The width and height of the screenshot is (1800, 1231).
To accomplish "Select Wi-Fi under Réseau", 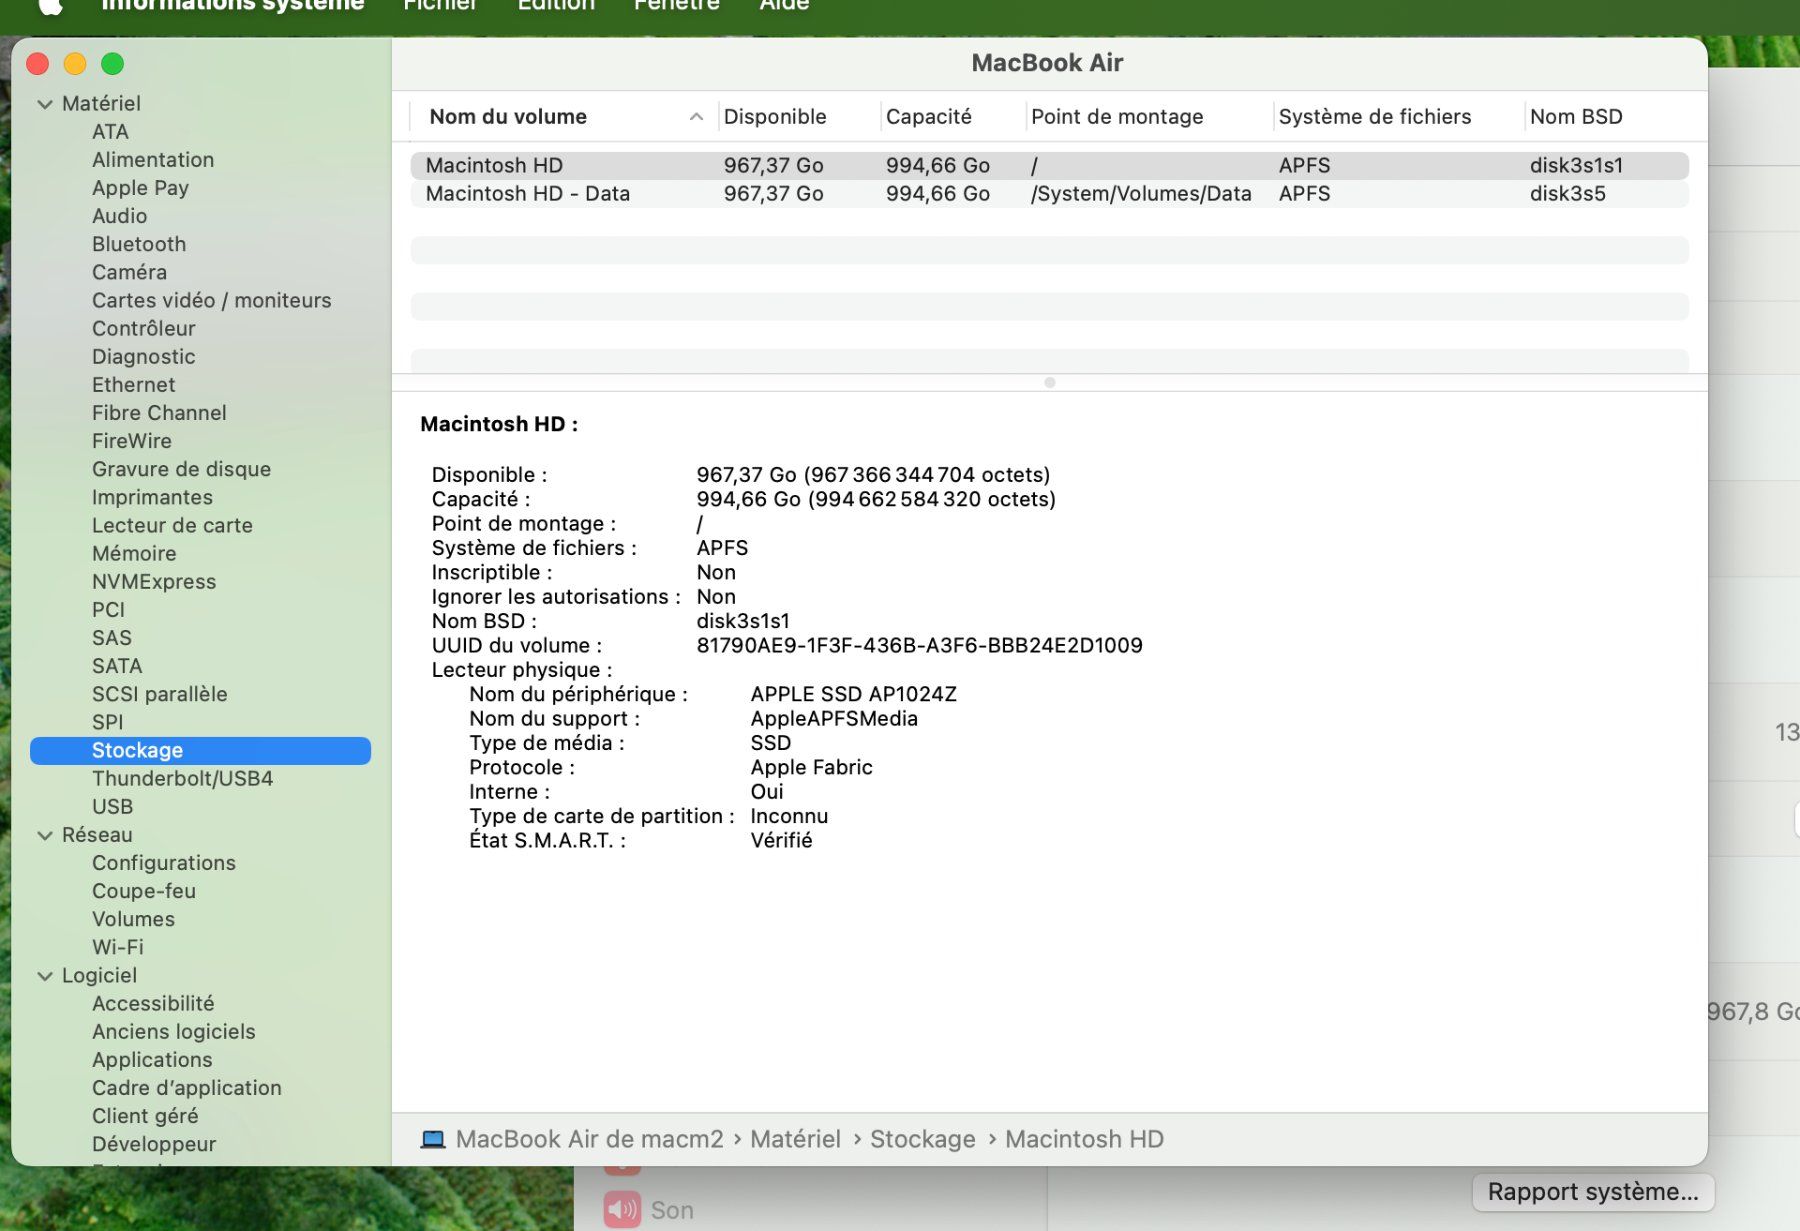I will coord(117,947).
